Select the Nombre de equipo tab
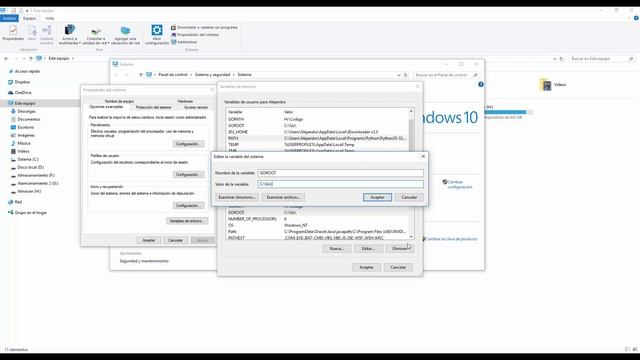The image size is (640, 360). point(119,101)
